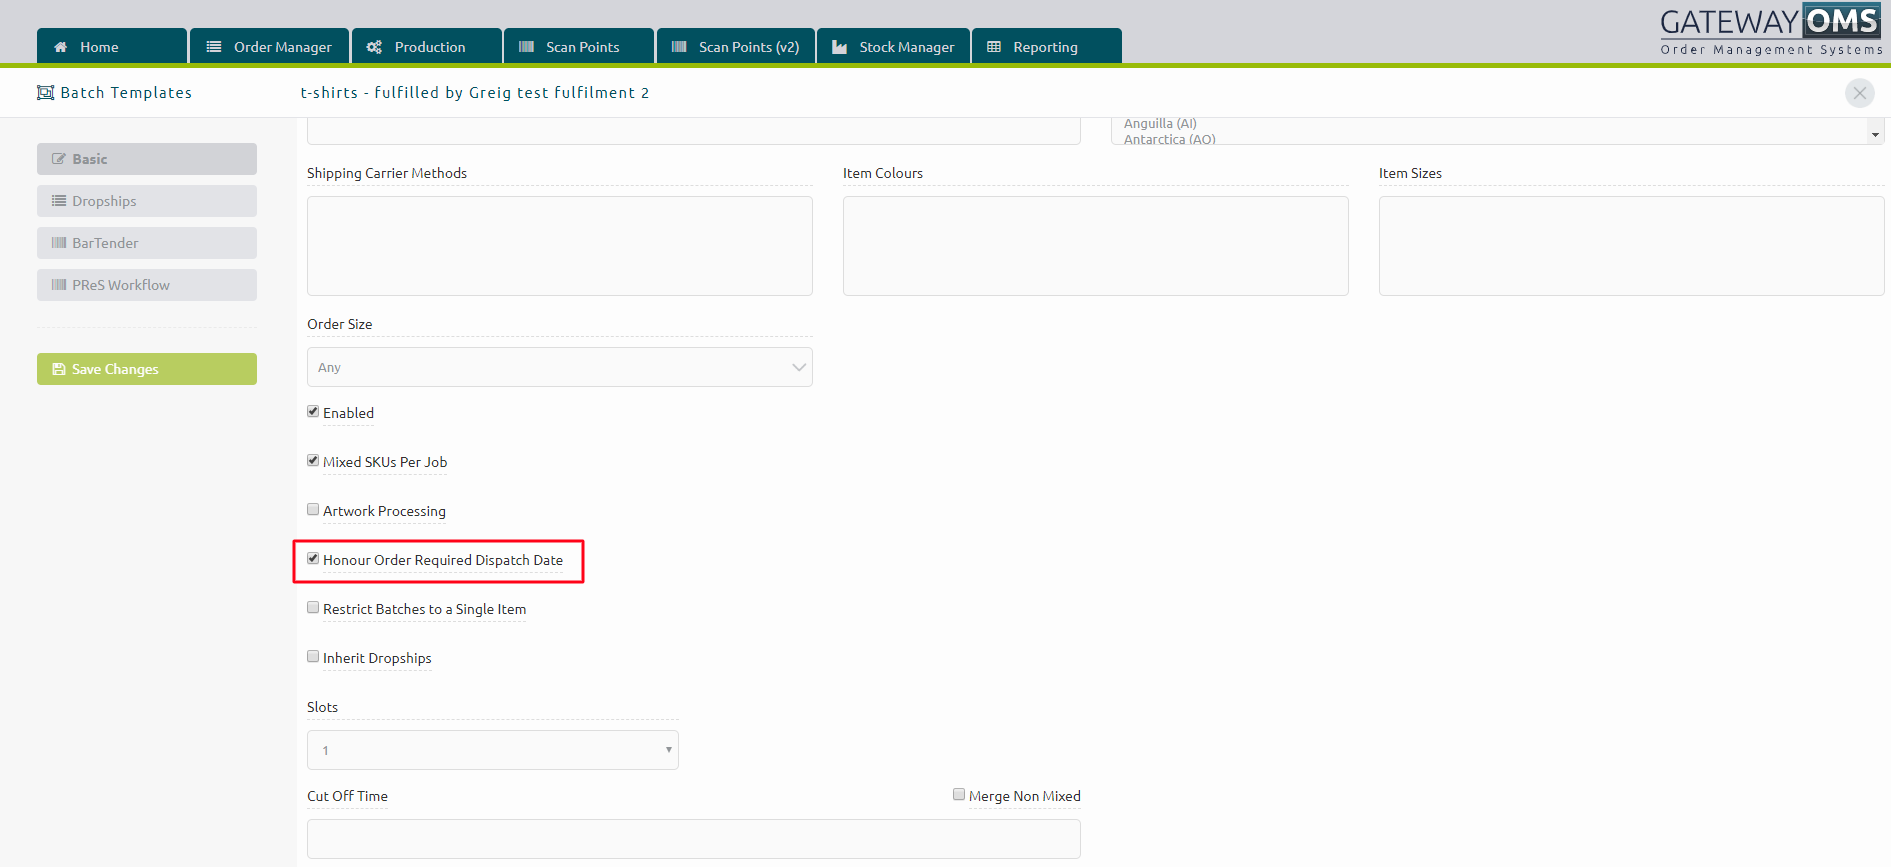Click the Item Colours label
Viewport: 1891px width, 867px height.
pos(883,174)
